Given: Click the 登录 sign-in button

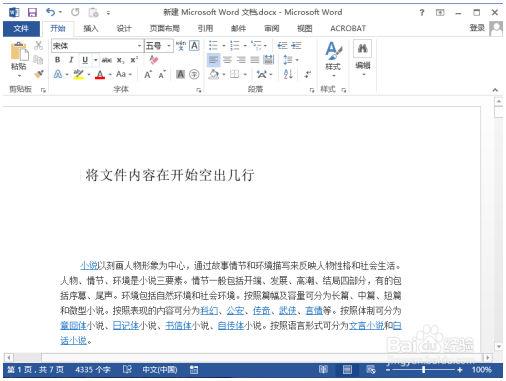Looking at the screenshot, I should (477, 28).
